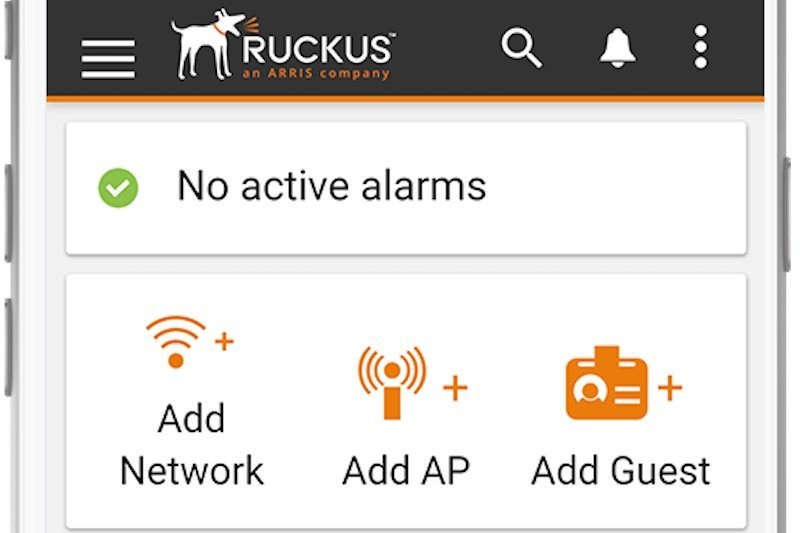800x533 pixels.
Task: Click the RUCKUS wordmark text
Action: coord(317,49)
